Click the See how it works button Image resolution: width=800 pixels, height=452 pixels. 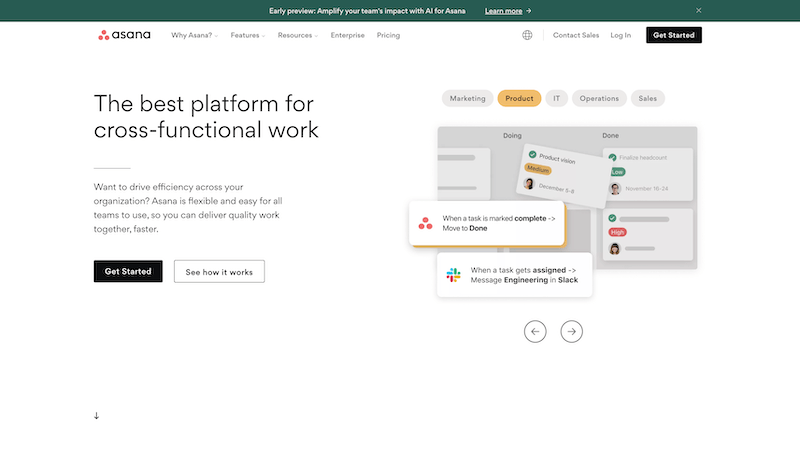tap(219, 271)
